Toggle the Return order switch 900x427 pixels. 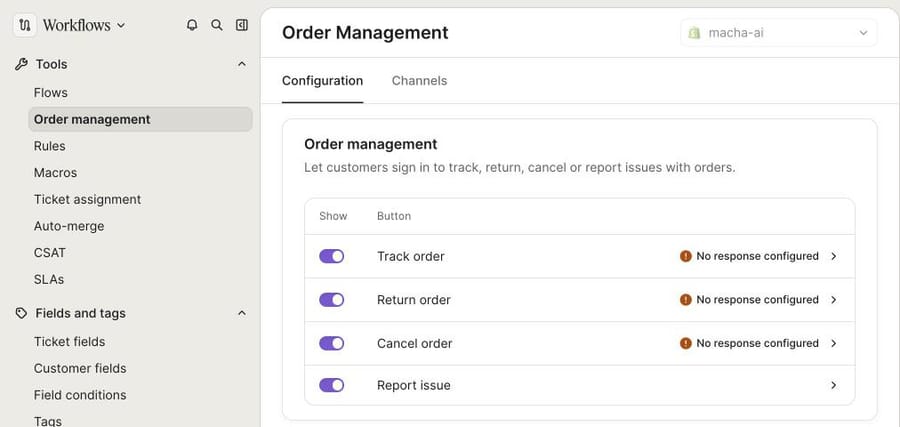point(332,300)
